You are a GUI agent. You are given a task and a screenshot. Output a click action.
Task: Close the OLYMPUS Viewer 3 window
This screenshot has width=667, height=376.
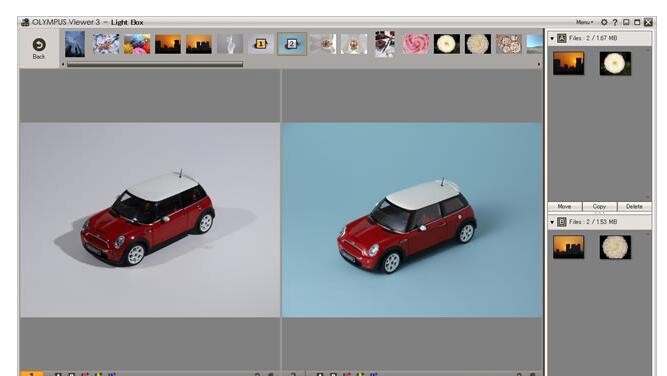click(648, 22)
